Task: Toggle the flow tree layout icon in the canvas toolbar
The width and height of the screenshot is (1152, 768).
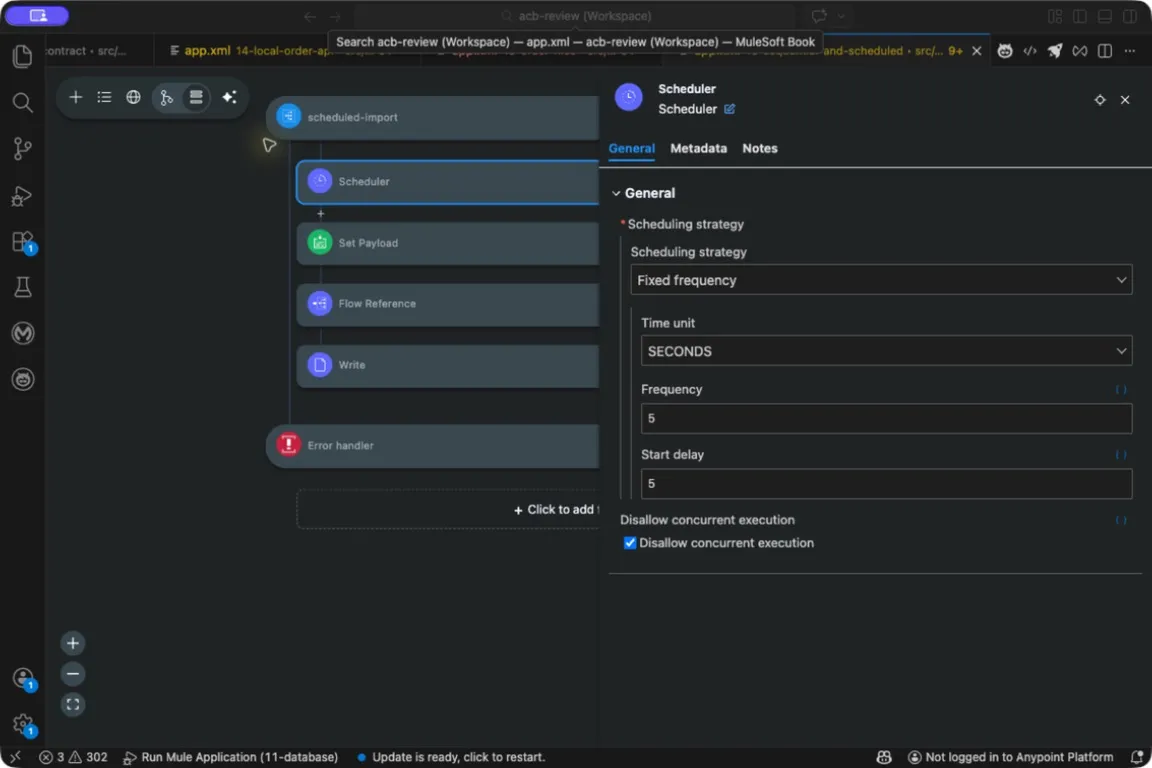Action: coord(166,97)
